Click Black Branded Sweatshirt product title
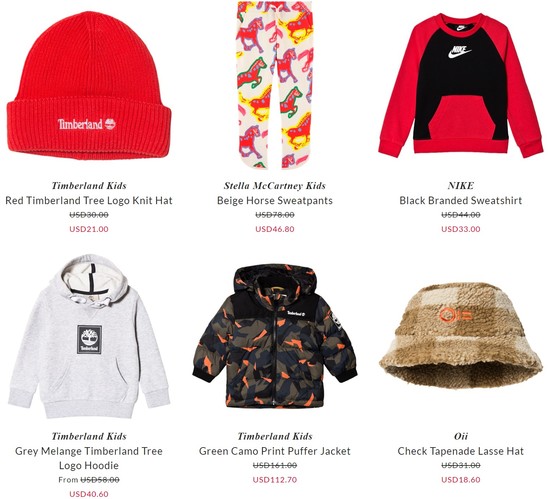 coord(461,201)
